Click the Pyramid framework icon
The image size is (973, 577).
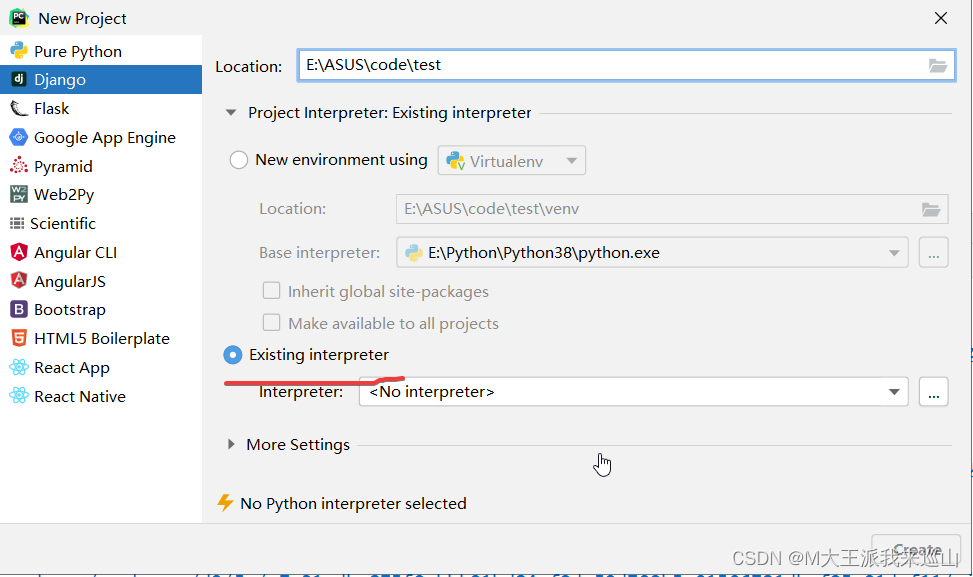point(19,166)
